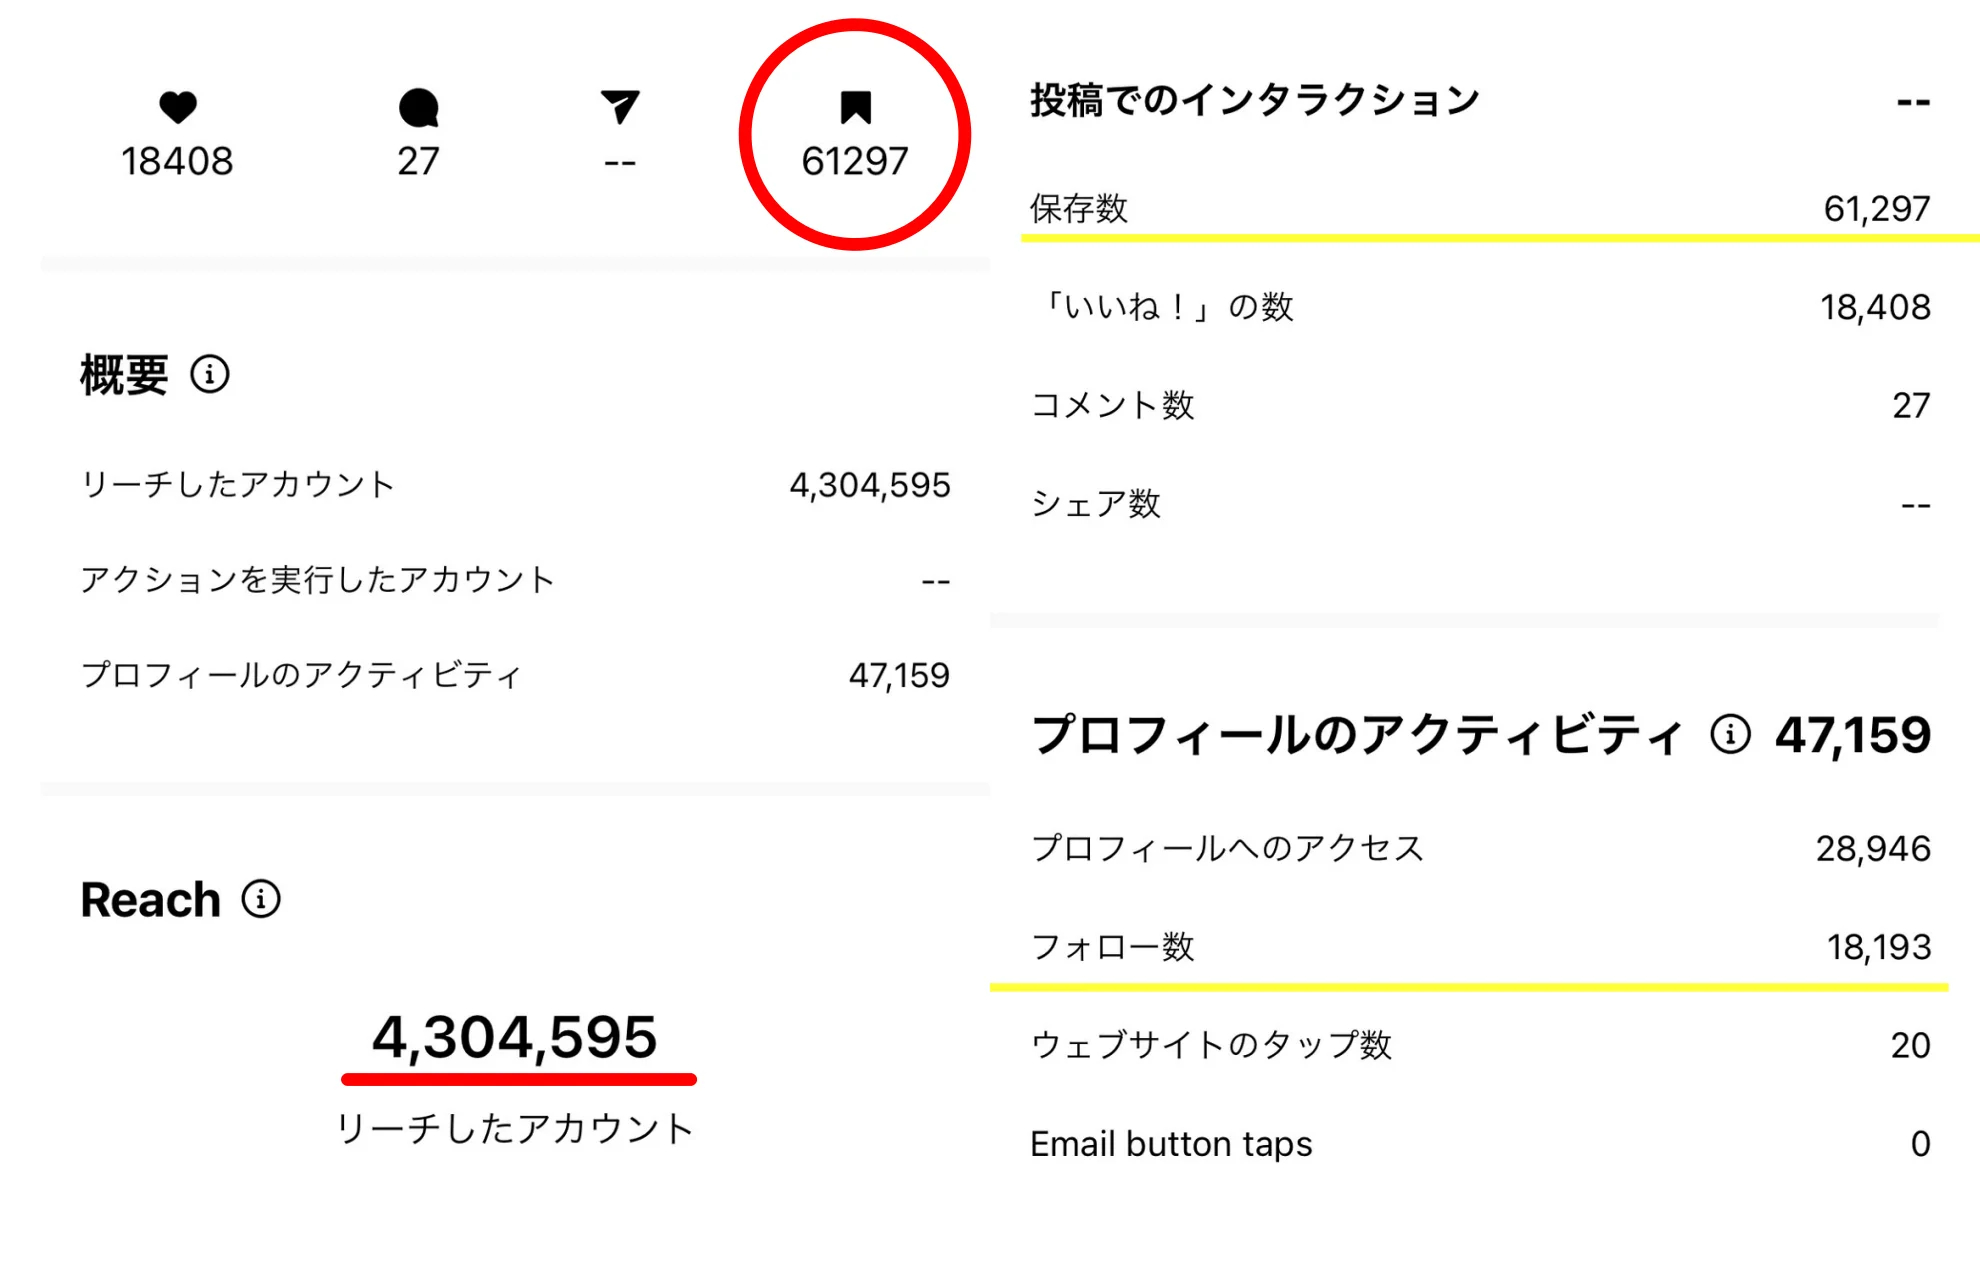
Task: Click the 投稿でのインタラクション heading
Action: coord(1255,101)
